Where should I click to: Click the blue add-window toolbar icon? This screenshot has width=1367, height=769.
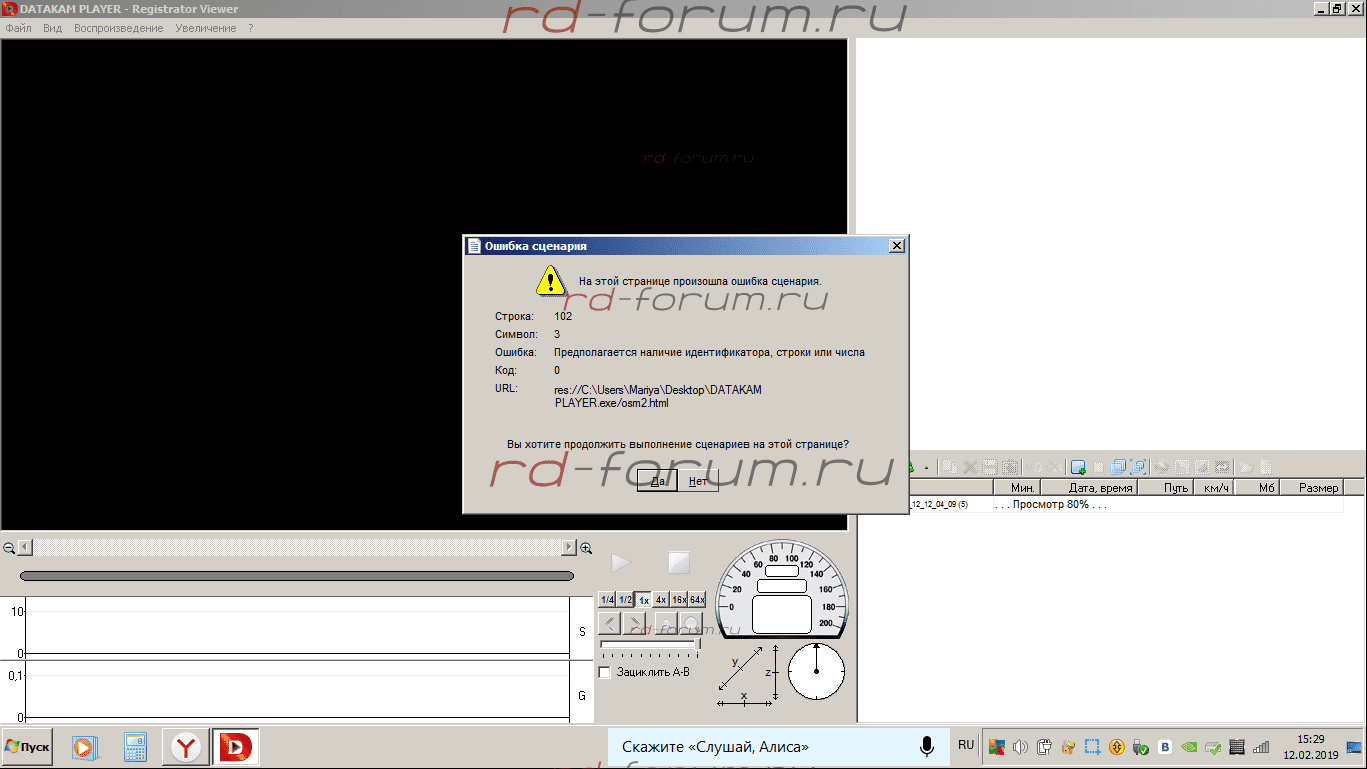point(1078,467)
